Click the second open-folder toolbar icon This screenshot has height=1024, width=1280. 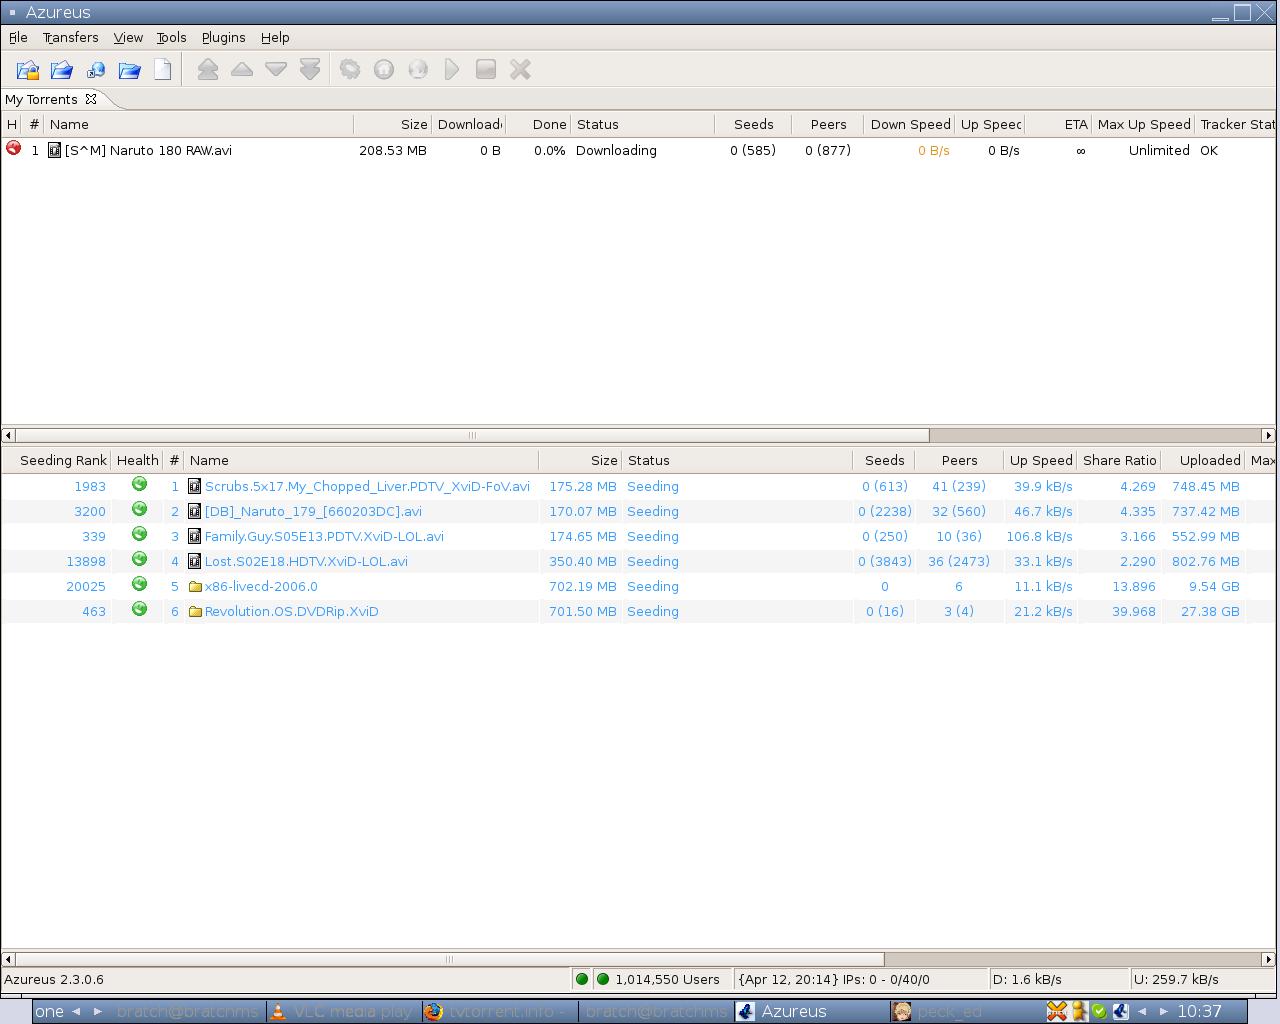tap(62, 70)
